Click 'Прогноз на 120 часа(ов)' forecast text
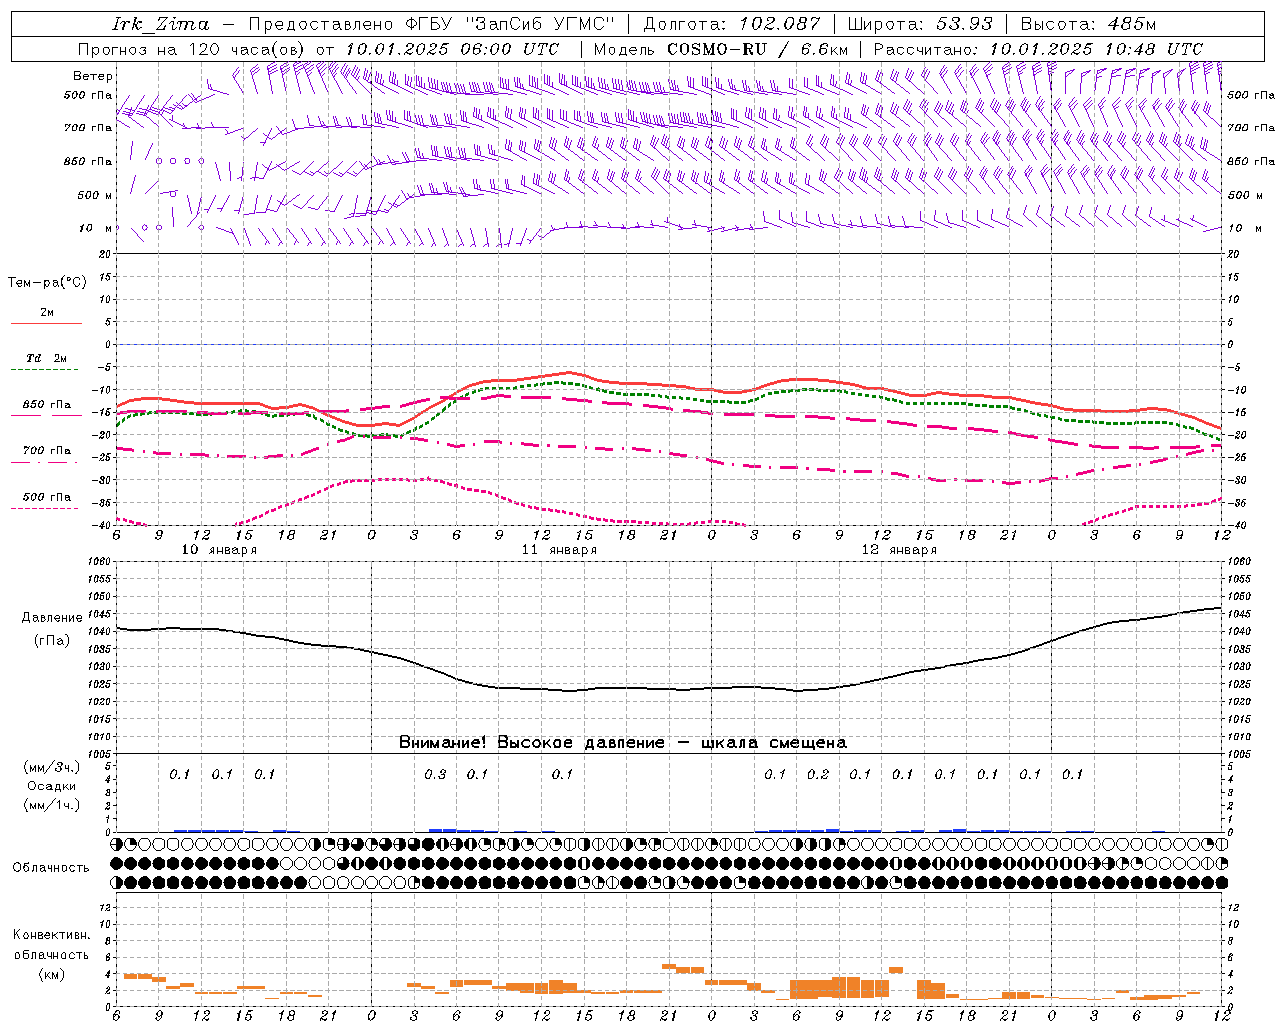Image resolution: width=1280 pixels, height=1024 pixels. click(x=193, y=49)
